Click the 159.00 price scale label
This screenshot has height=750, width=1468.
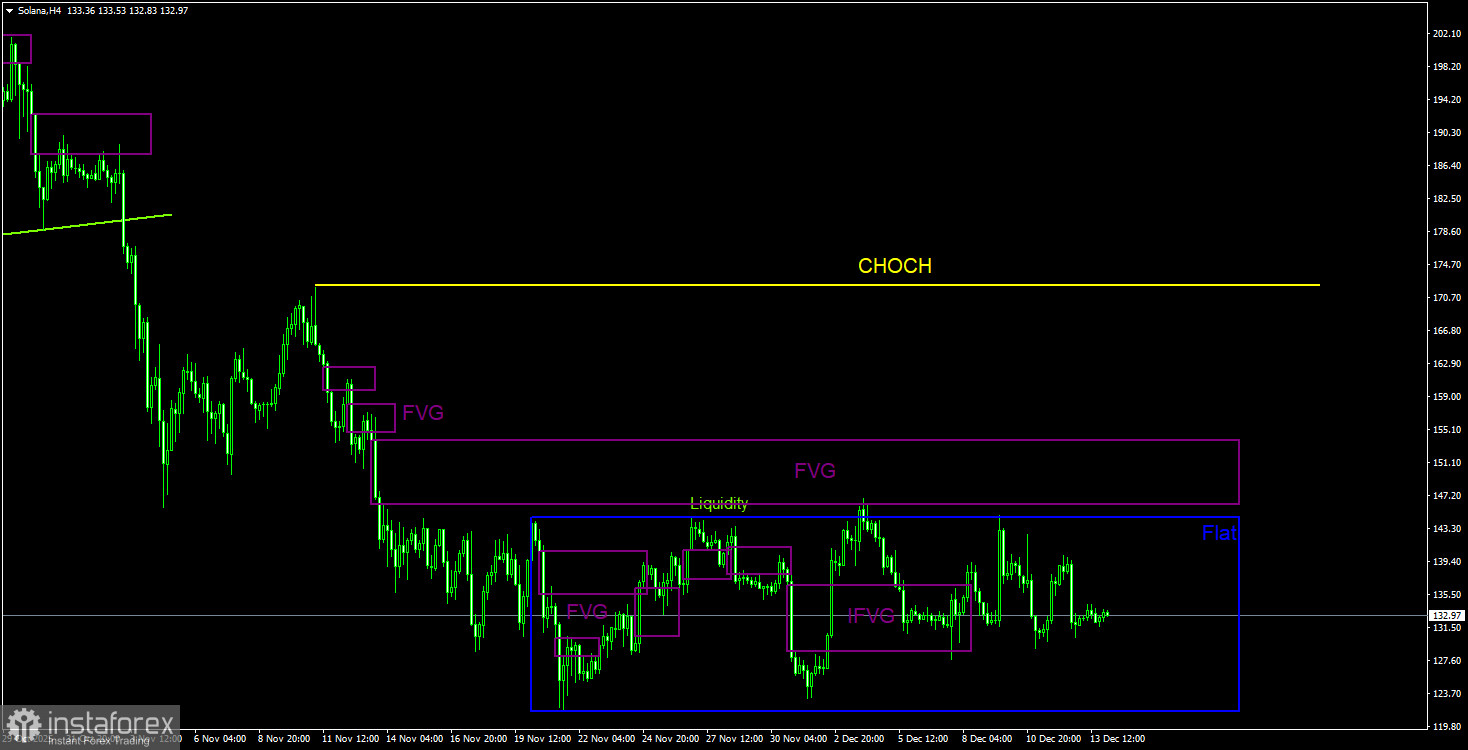[x=1445, y=397]
